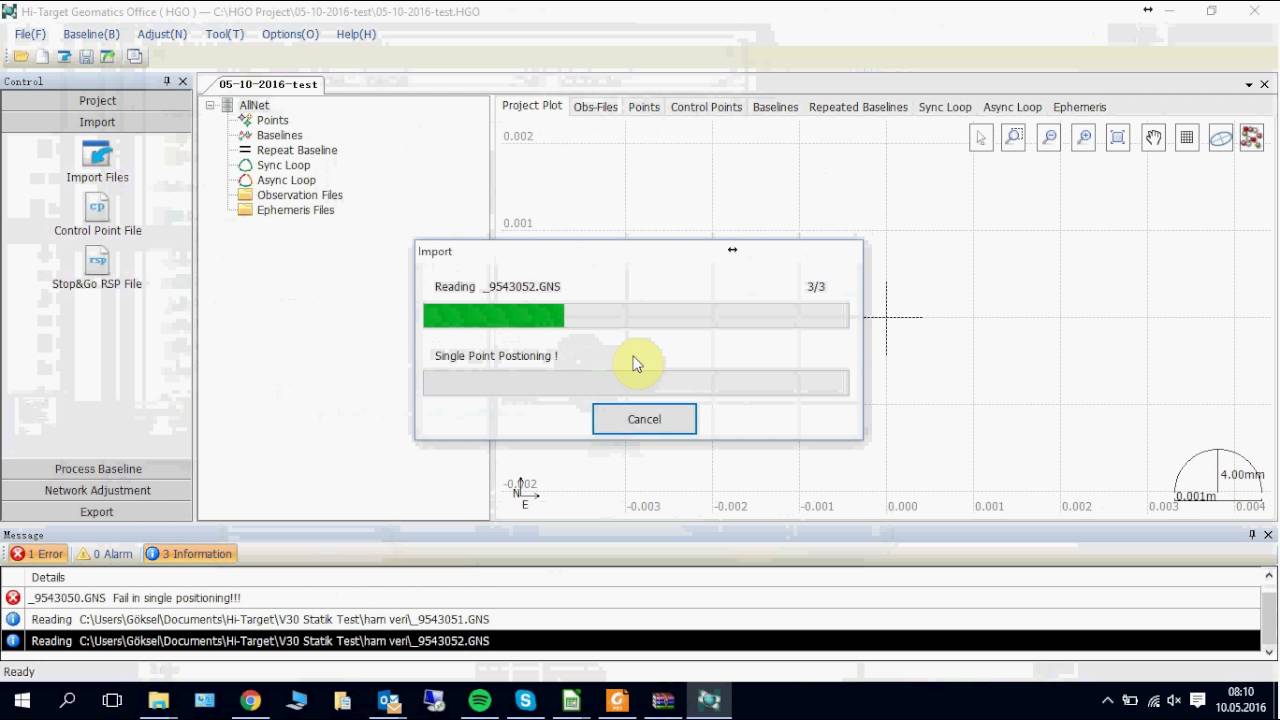The height and width of the screenshot is (720, 1280).
Task: Open the File(F) menu
Action: click(x=30, y=34)
